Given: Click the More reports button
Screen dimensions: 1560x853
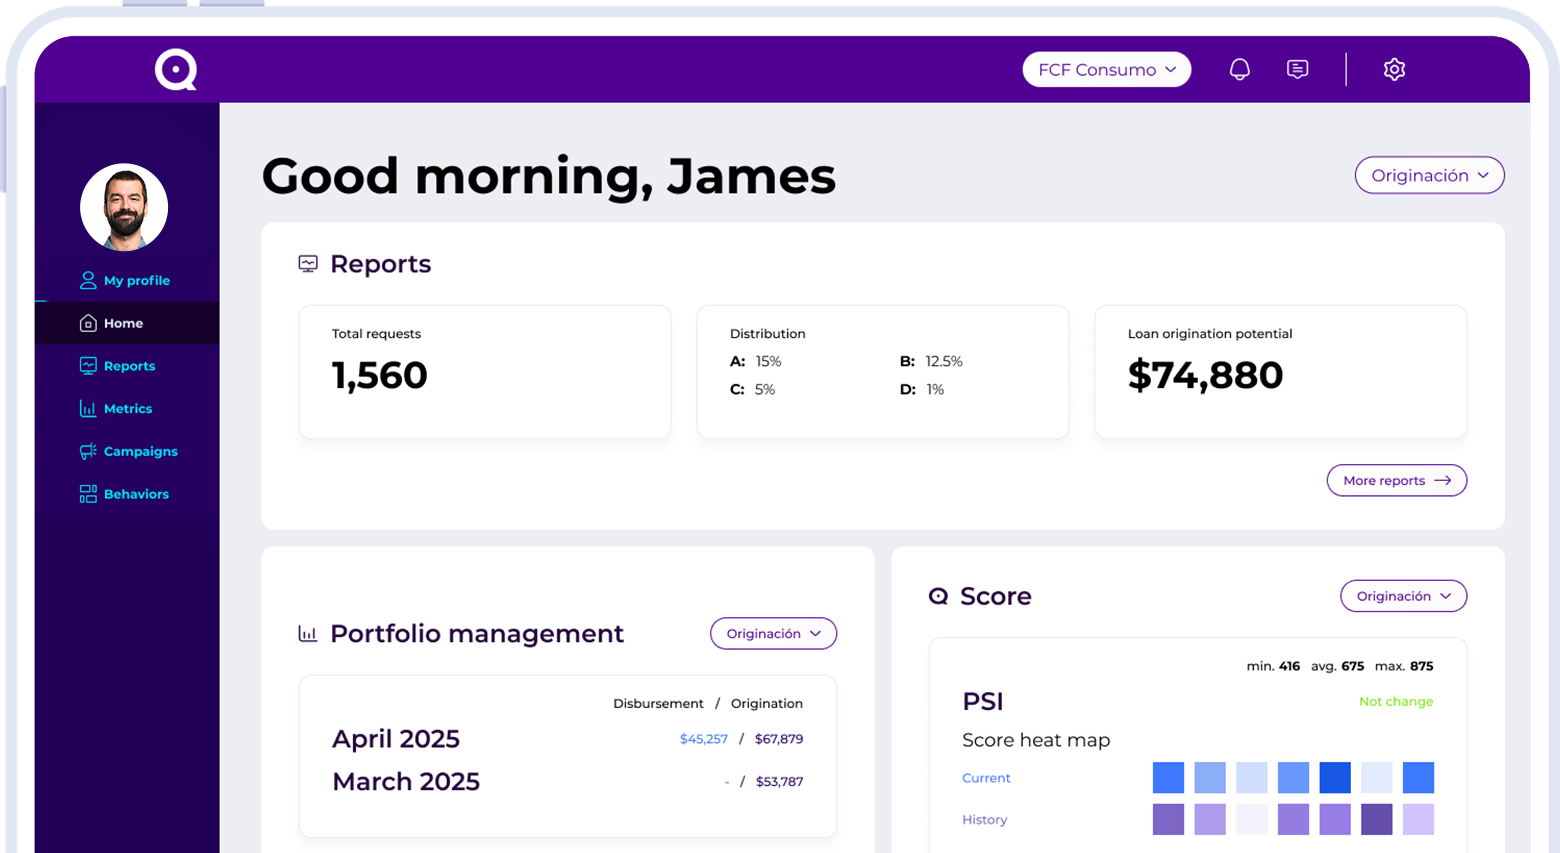Looking at the screenshot, I should (x=1396, y=480).
